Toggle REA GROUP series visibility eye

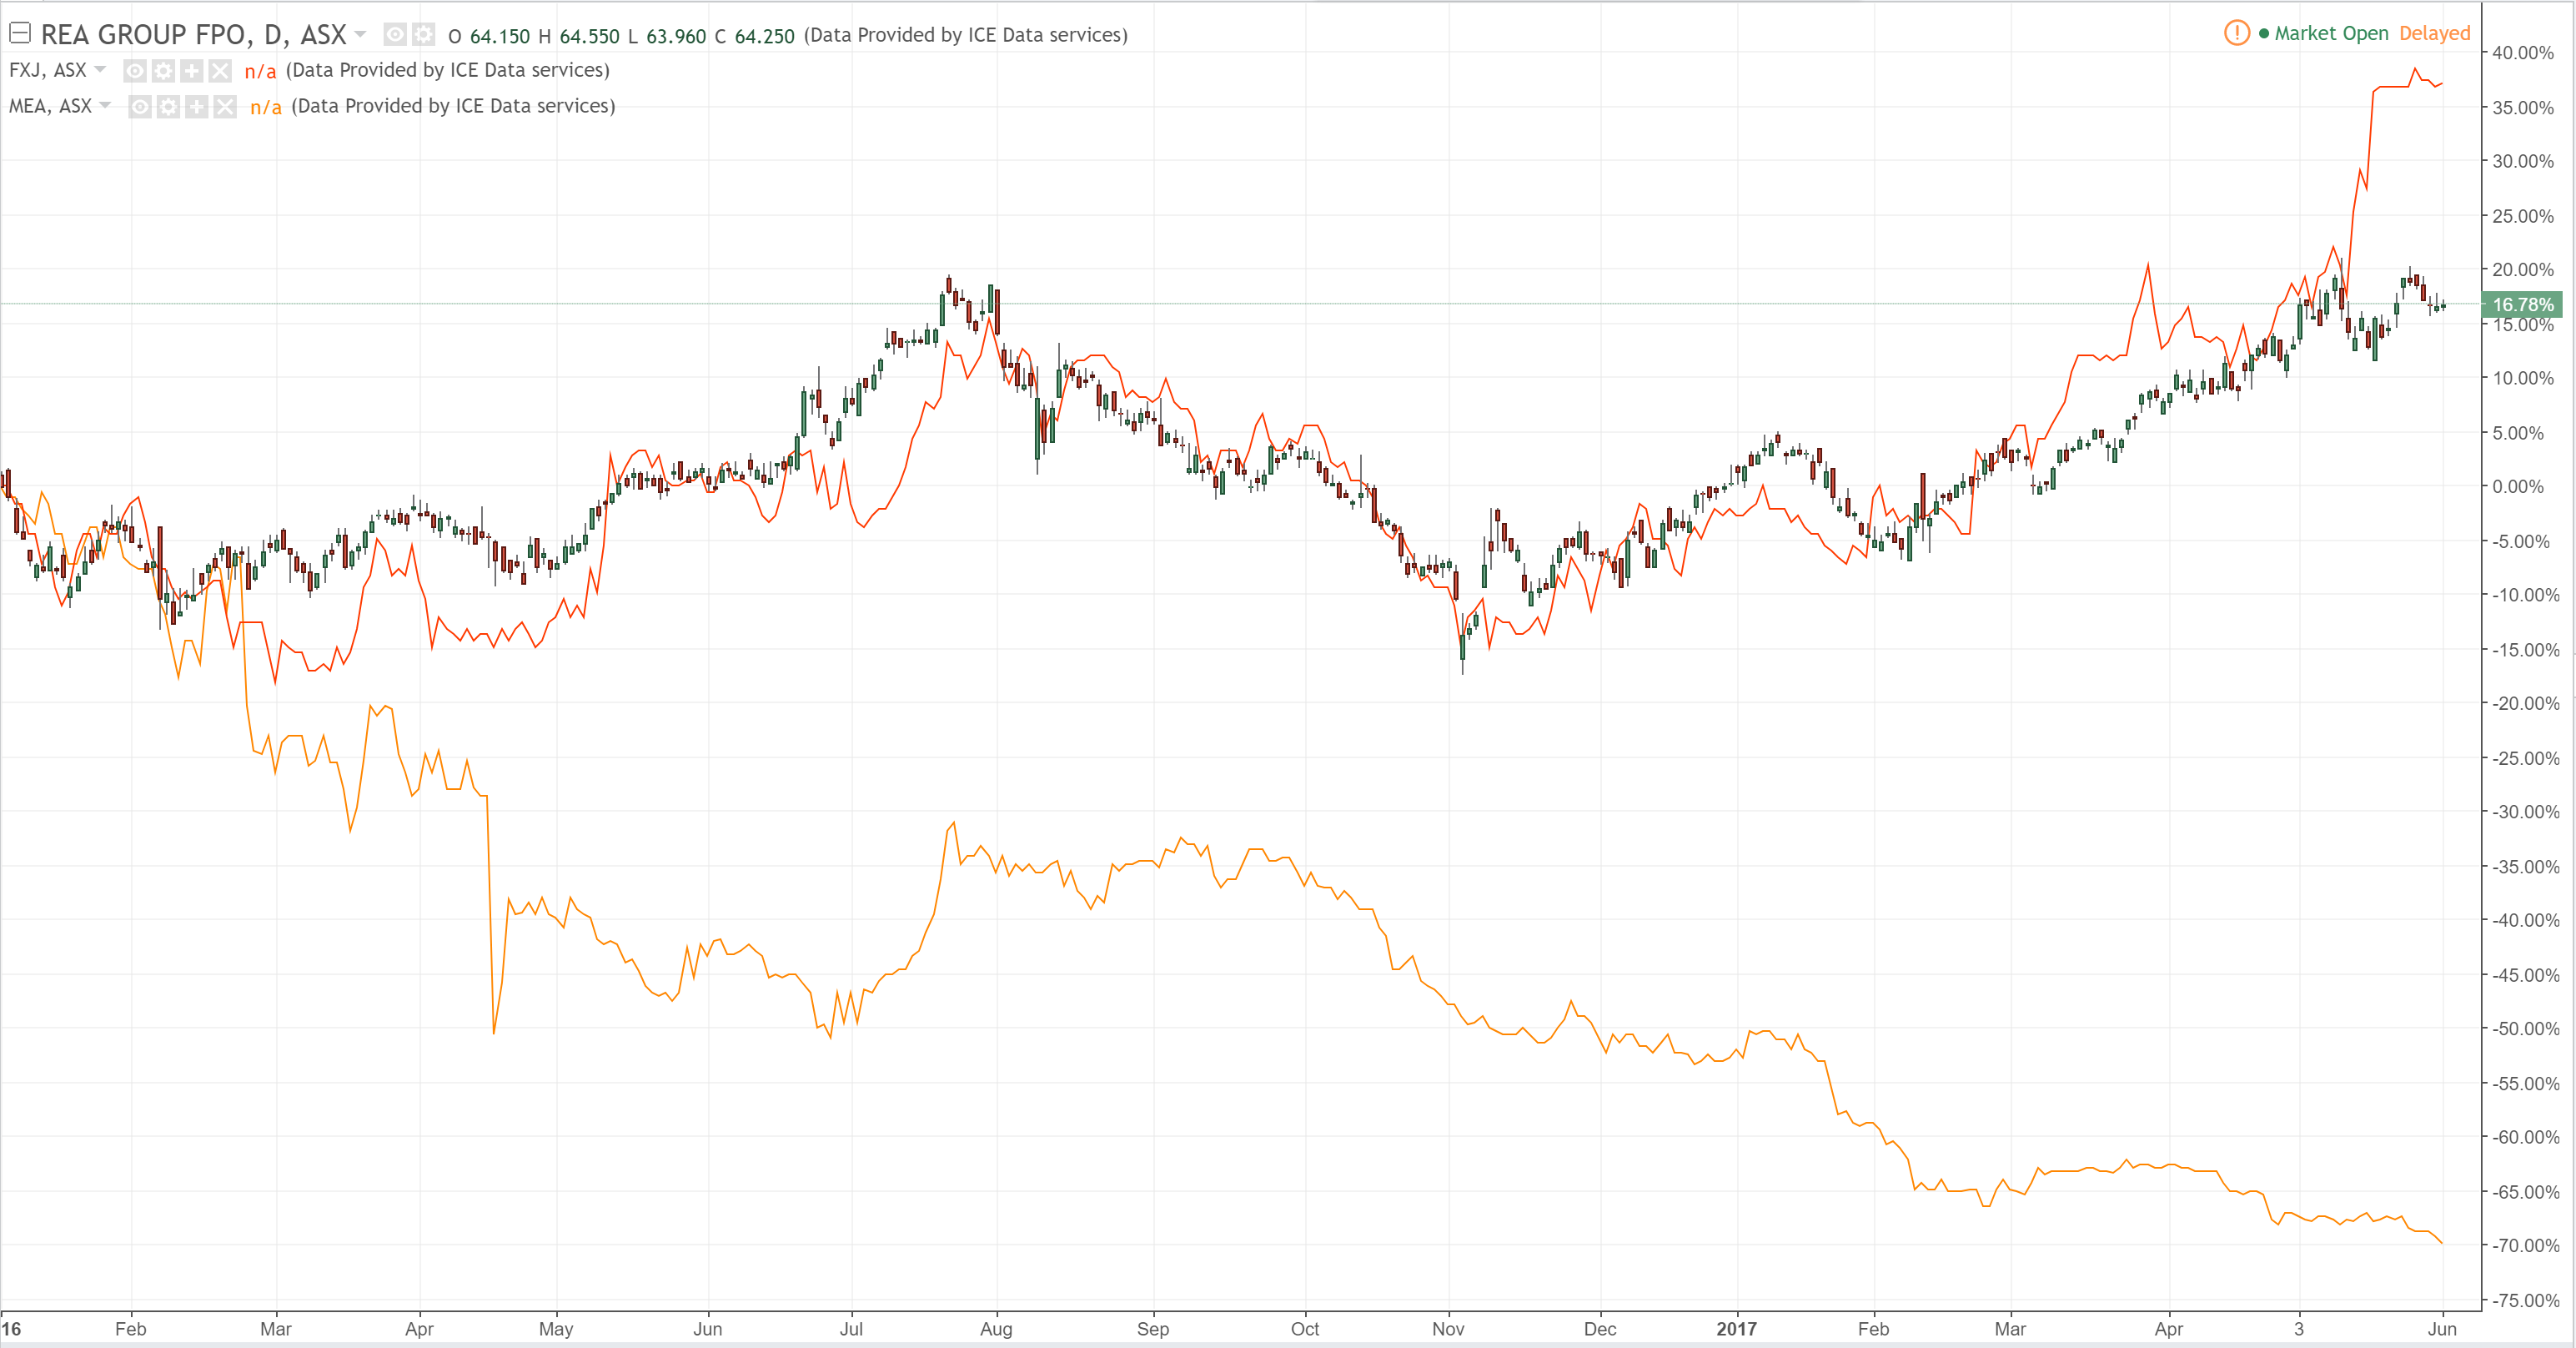[x=395, y=35]
